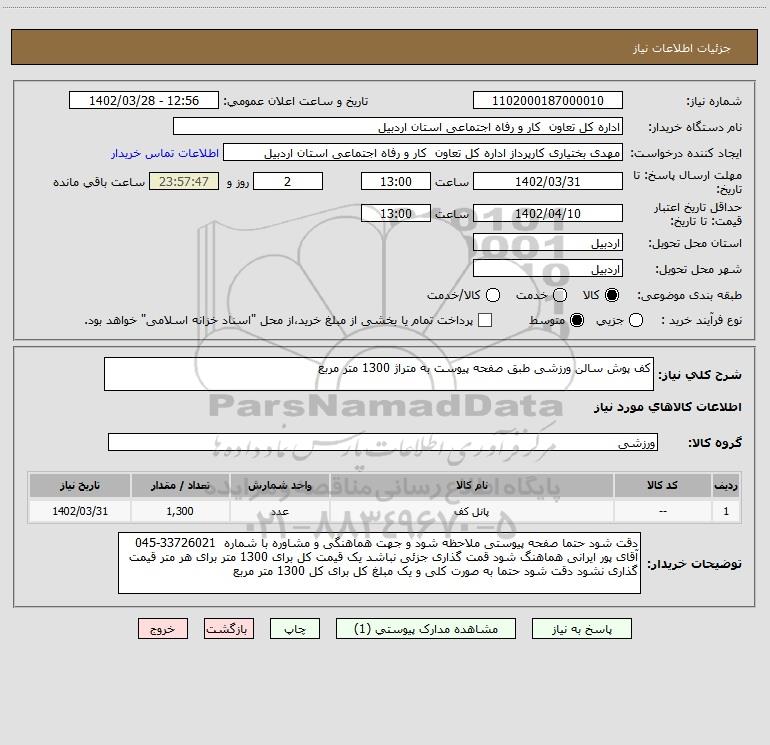Image resolution: width=770 pixels, height=745 pixels.
Task: Toggle the اسناد خزانه اسلامی payment checkbox
Action: pyautogui.click(x=485, y=320)
